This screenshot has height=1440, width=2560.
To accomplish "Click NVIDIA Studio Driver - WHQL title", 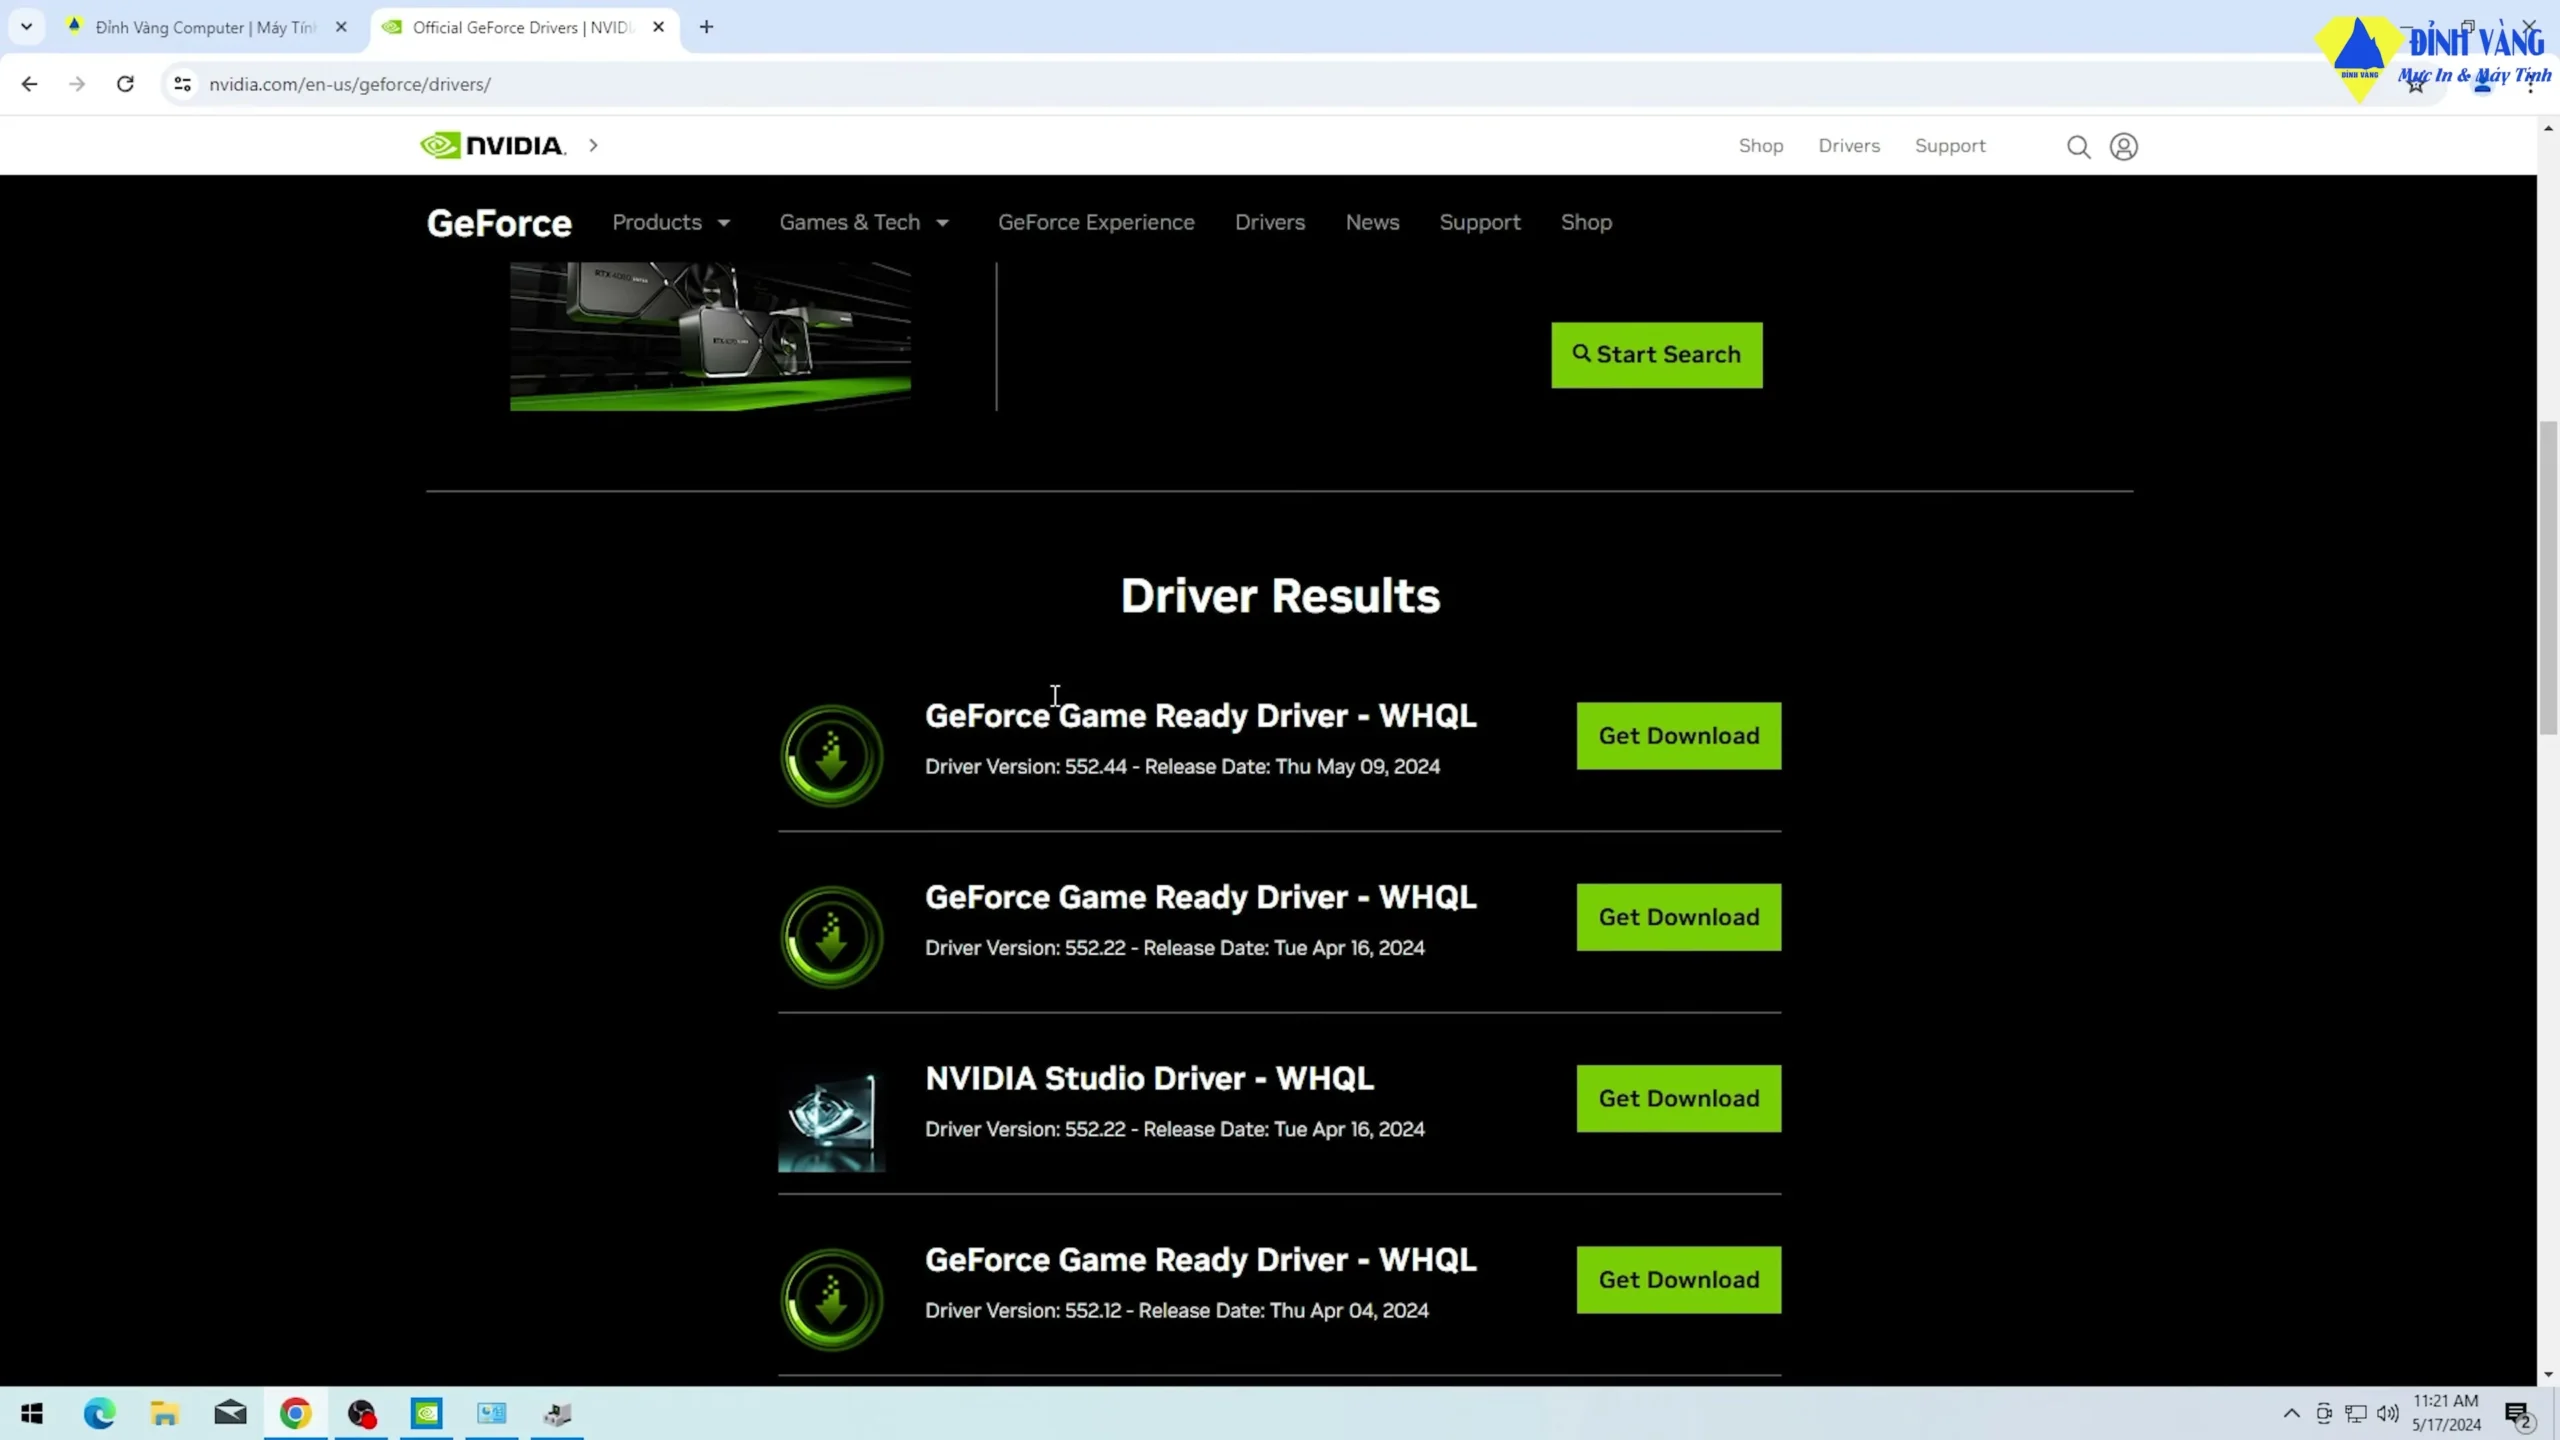I will (x=1149, y=1079).
